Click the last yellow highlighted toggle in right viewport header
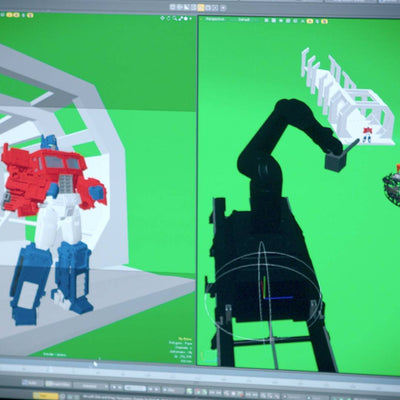This screenshot has height=400, width=400. [324, 21]
